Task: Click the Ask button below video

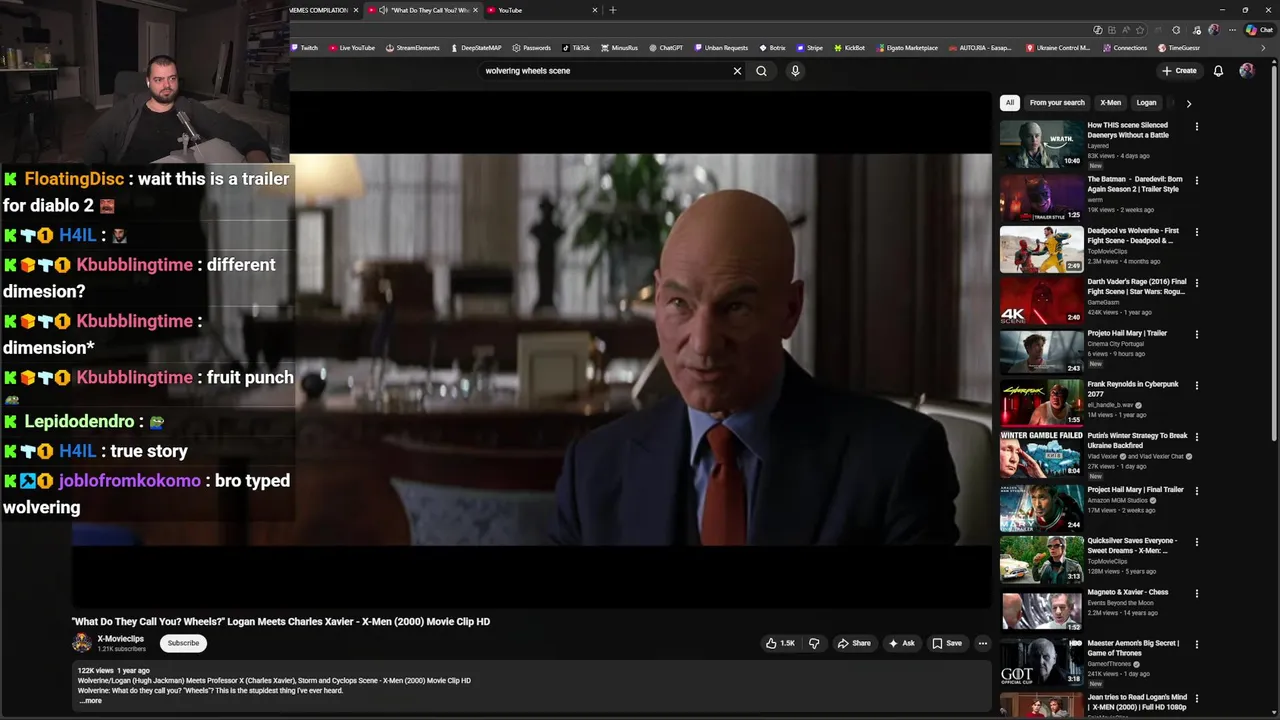Action: point(901,643)
